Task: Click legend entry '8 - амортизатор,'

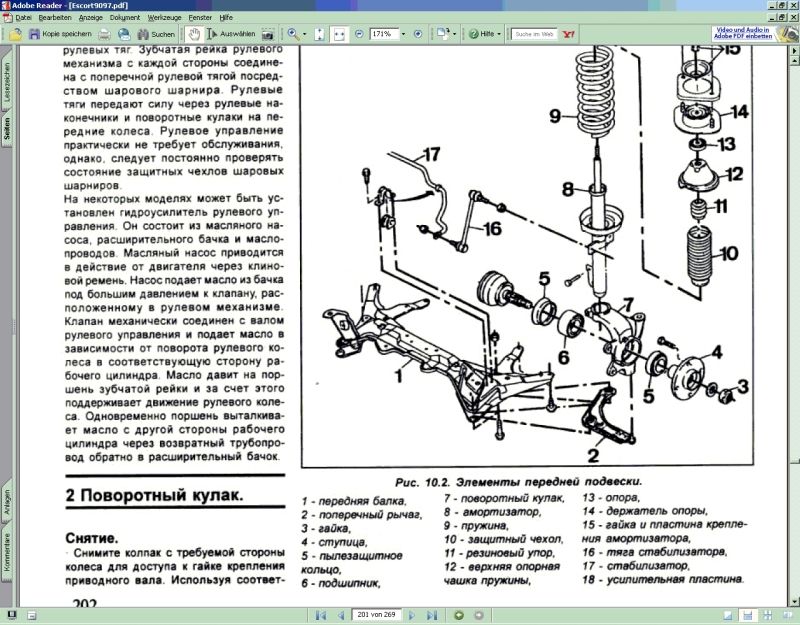Action: tap(492, 512)
